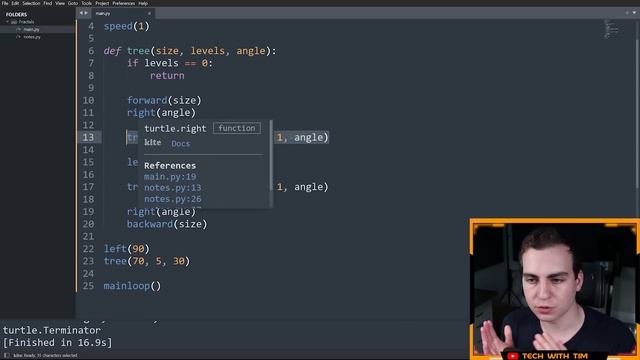Viewport: 640px width, 360px height.
Task: Open the Edit menu
Action: (15, 3)
